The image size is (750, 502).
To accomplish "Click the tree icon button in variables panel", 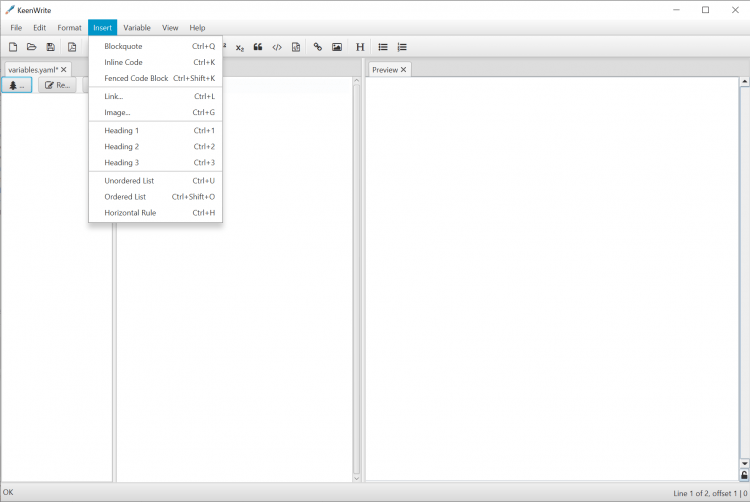I will (x=17, y=85).
